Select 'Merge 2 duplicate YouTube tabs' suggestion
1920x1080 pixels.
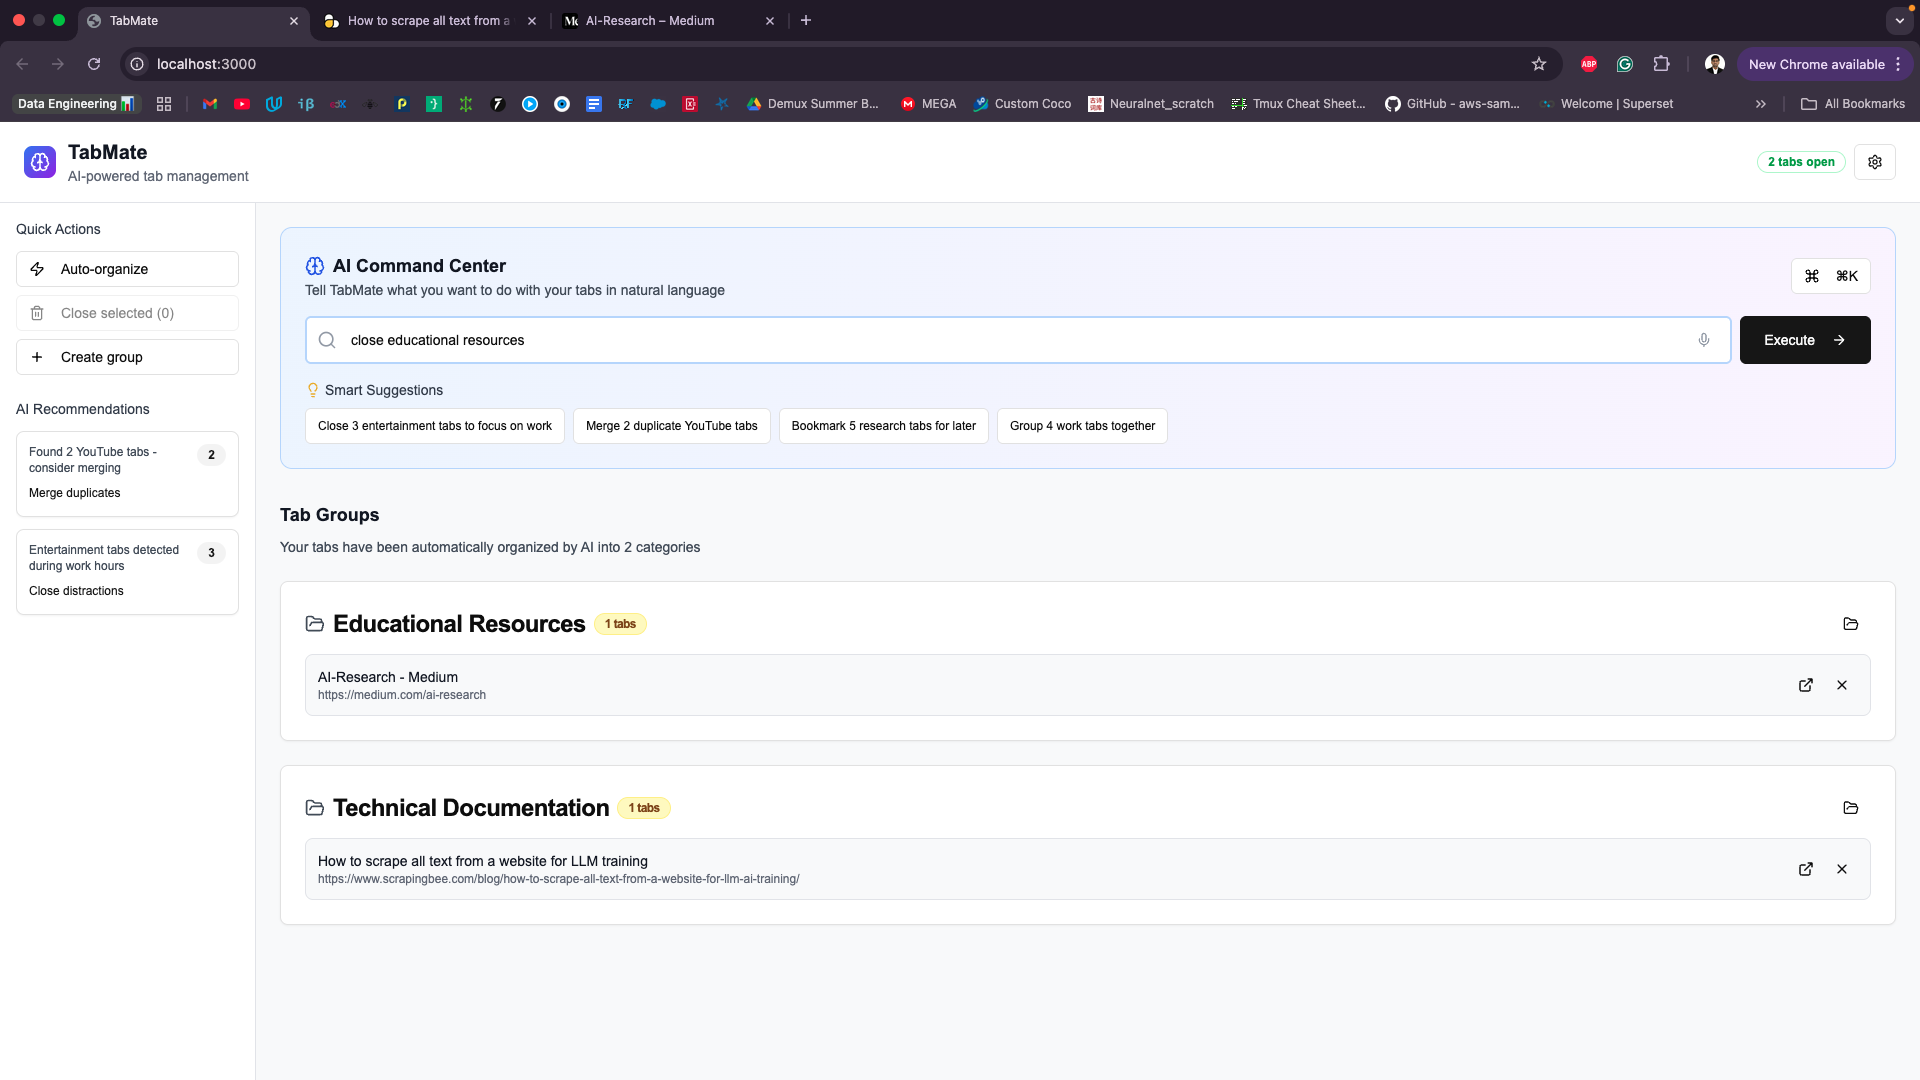click(x=671, y=426)
